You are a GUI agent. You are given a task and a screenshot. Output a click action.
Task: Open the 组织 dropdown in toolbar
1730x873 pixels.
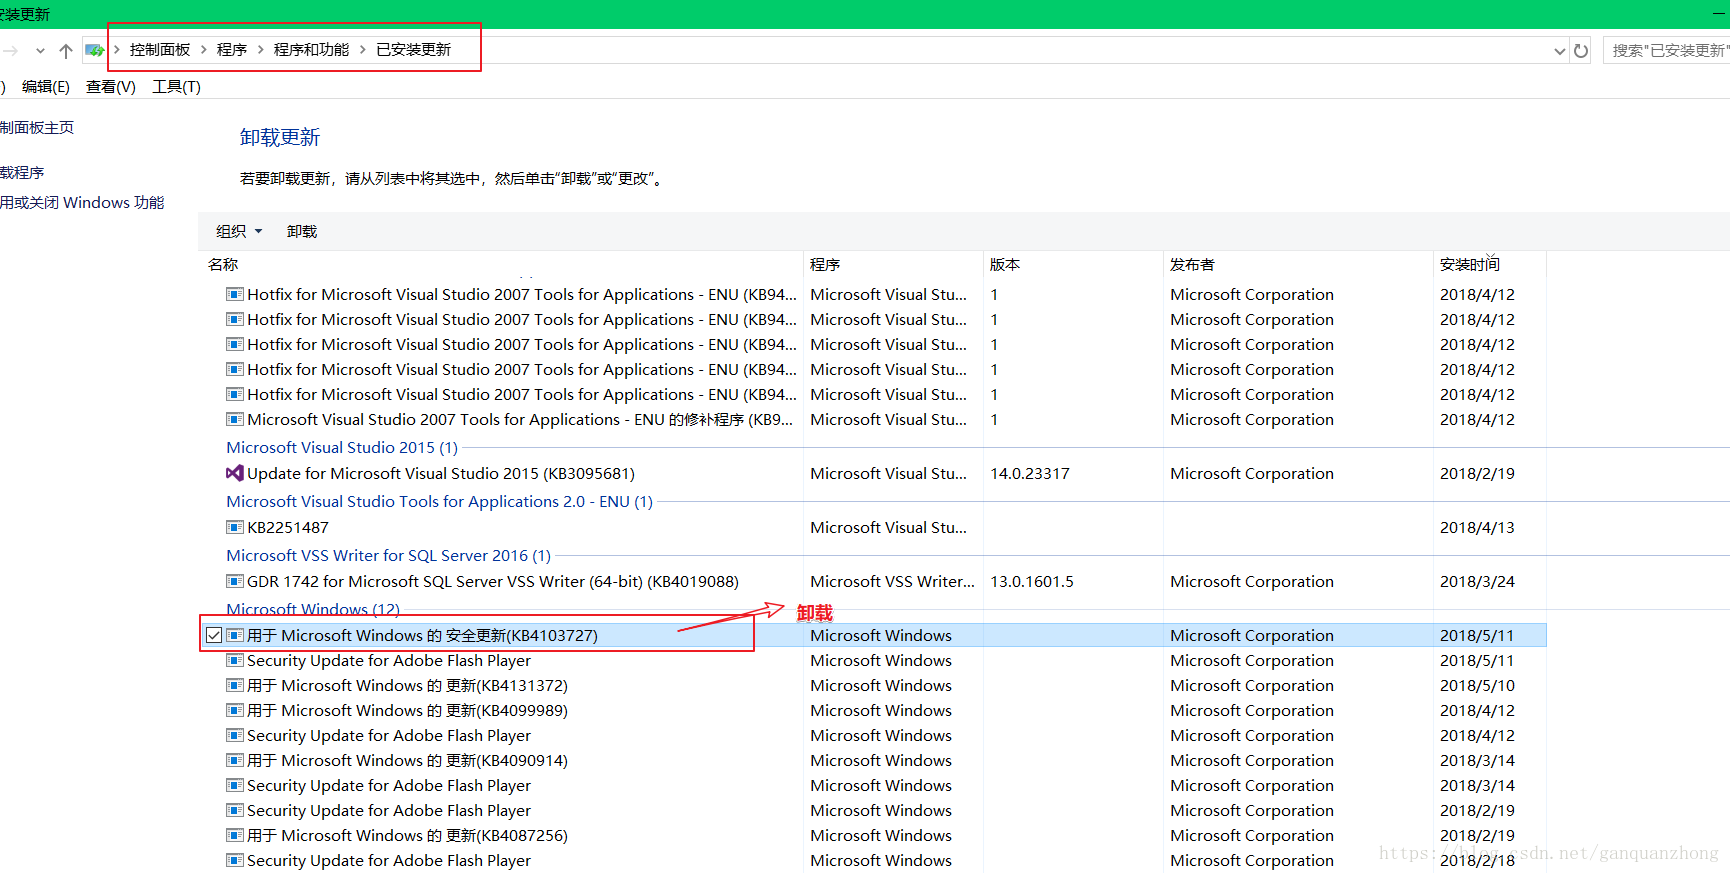[x=239, y=232]
